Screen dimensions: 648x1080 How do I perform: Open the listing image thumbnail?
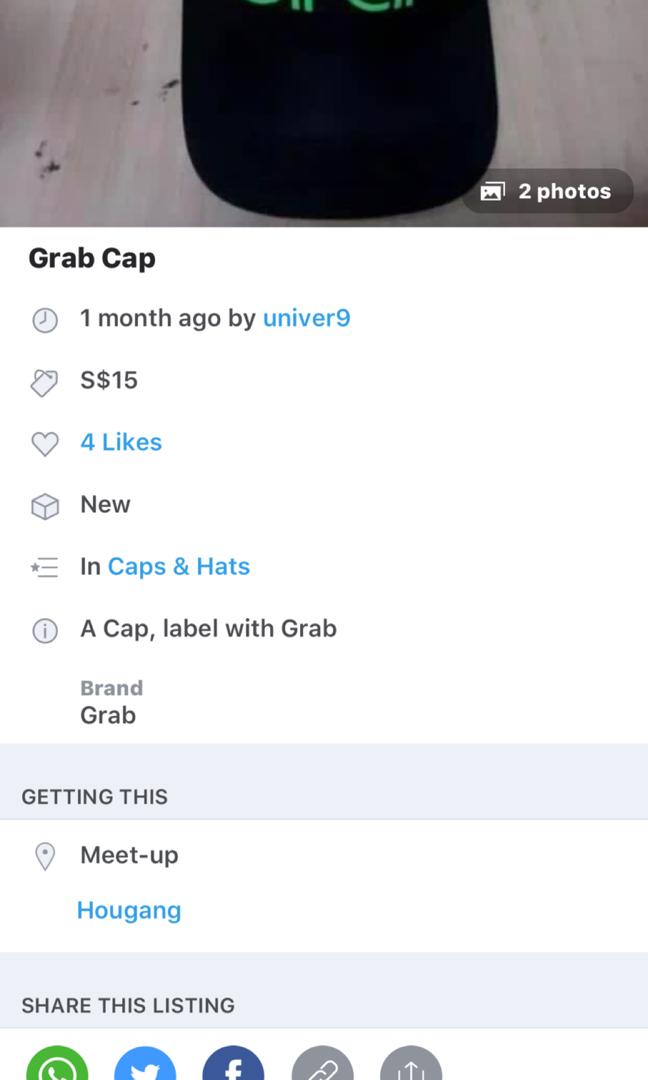click(324, 110)
